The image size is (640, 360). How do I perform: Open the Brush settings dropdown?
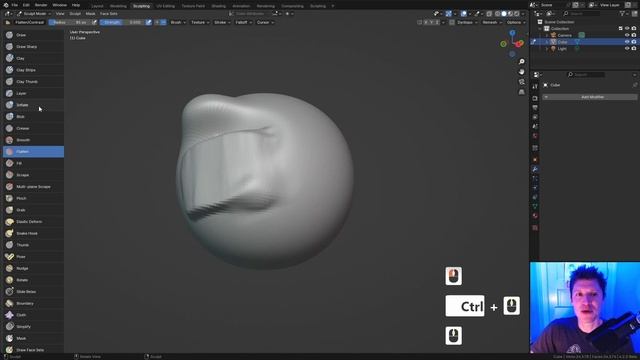178,22
